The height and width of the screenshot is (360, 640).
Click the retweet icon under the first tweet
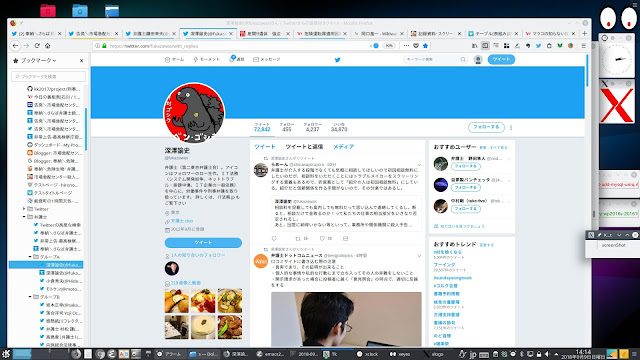pos(298,238)
